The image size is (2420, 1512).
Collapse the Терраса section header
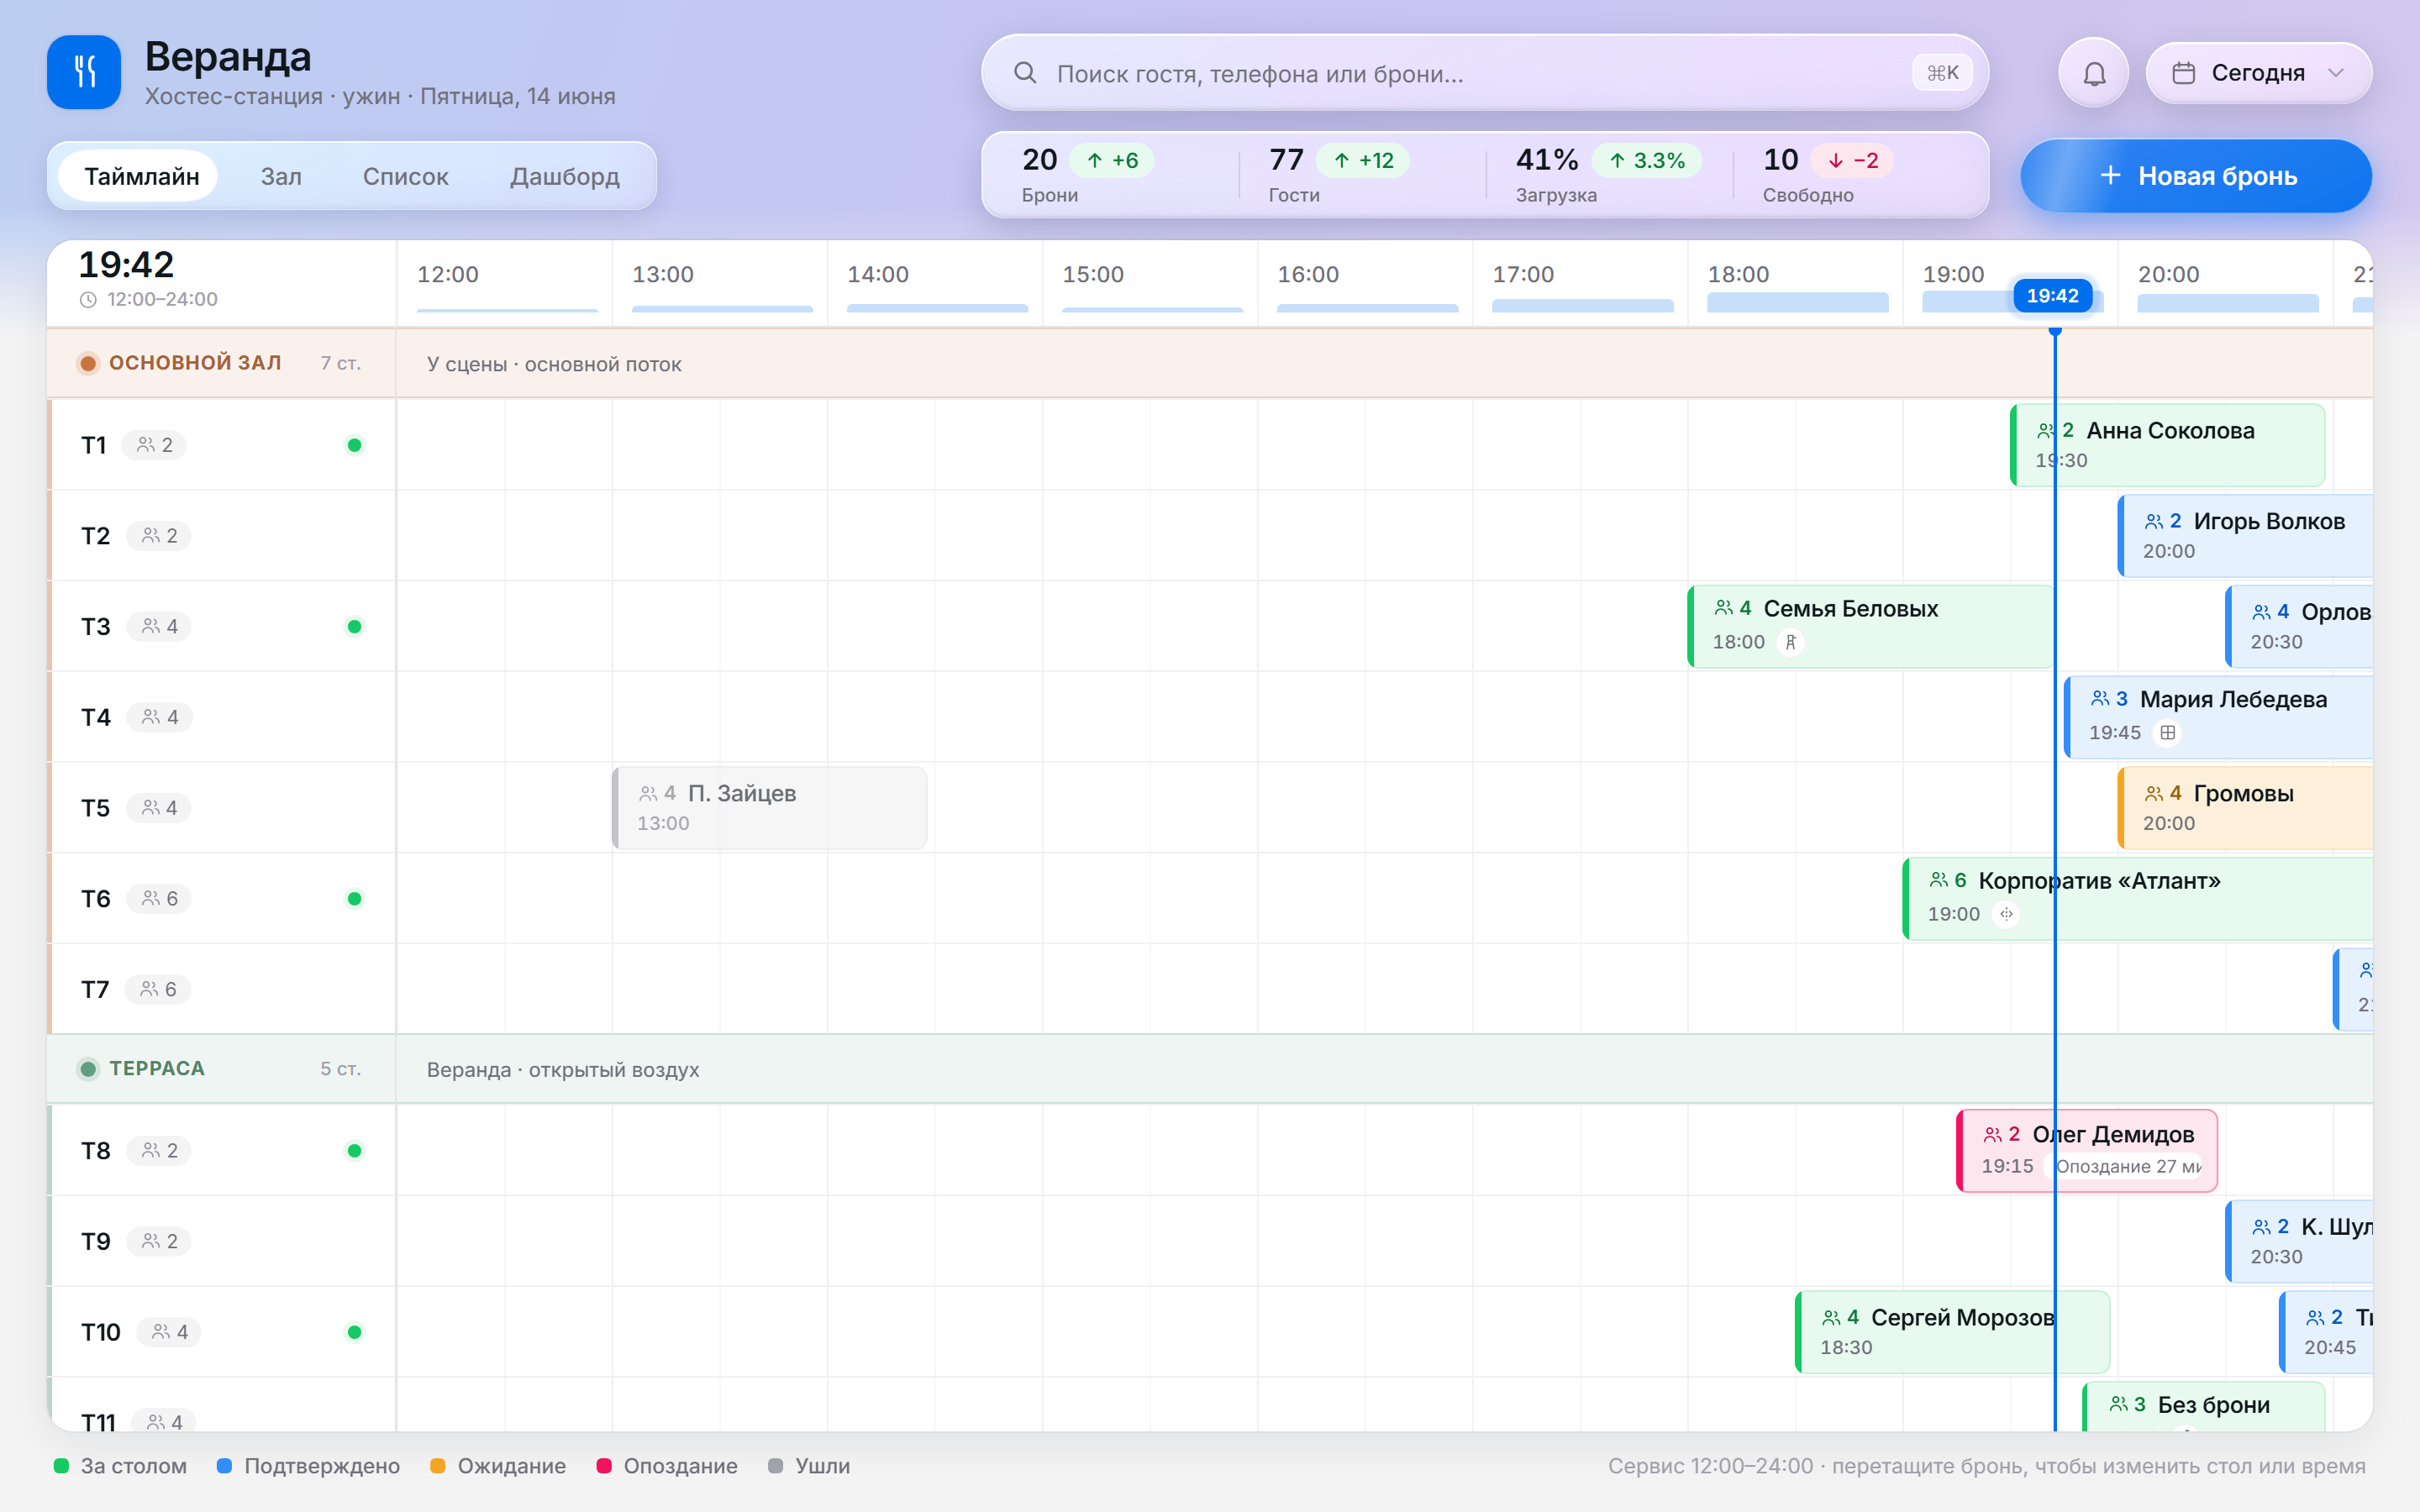[221, 1069]
